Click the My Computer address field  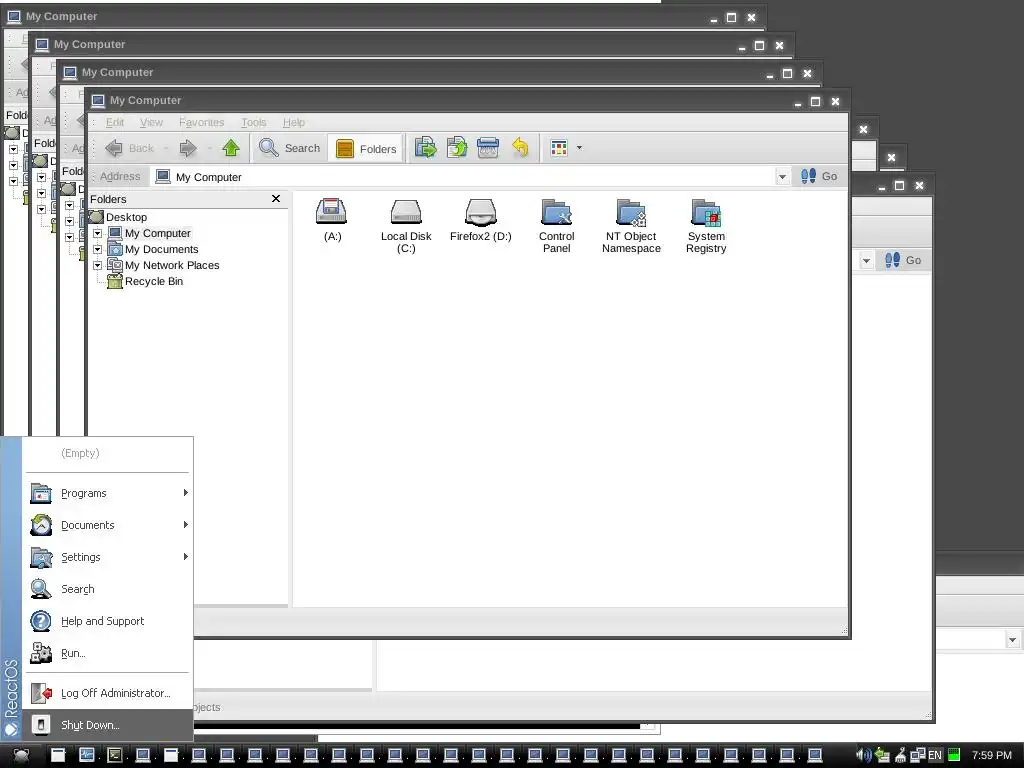point(462,177)
